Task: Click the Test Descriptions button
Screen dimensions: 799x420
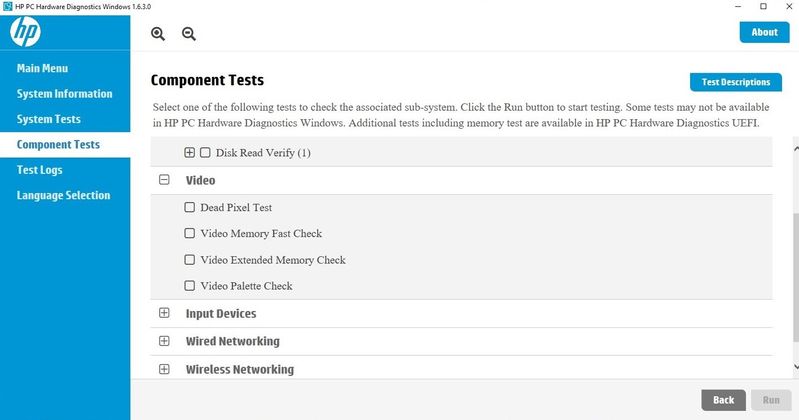Action: 736,82
